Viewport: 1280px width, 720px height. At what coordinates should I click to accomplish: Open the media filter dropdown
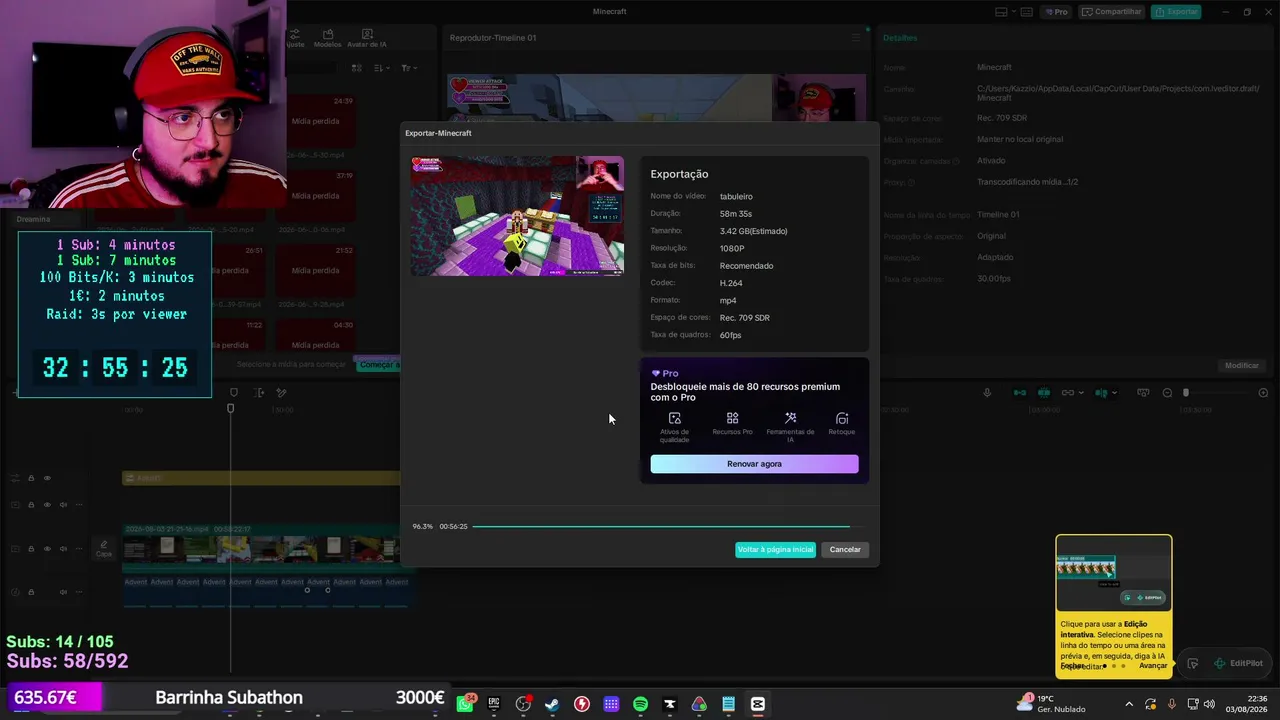coord(408,68)
